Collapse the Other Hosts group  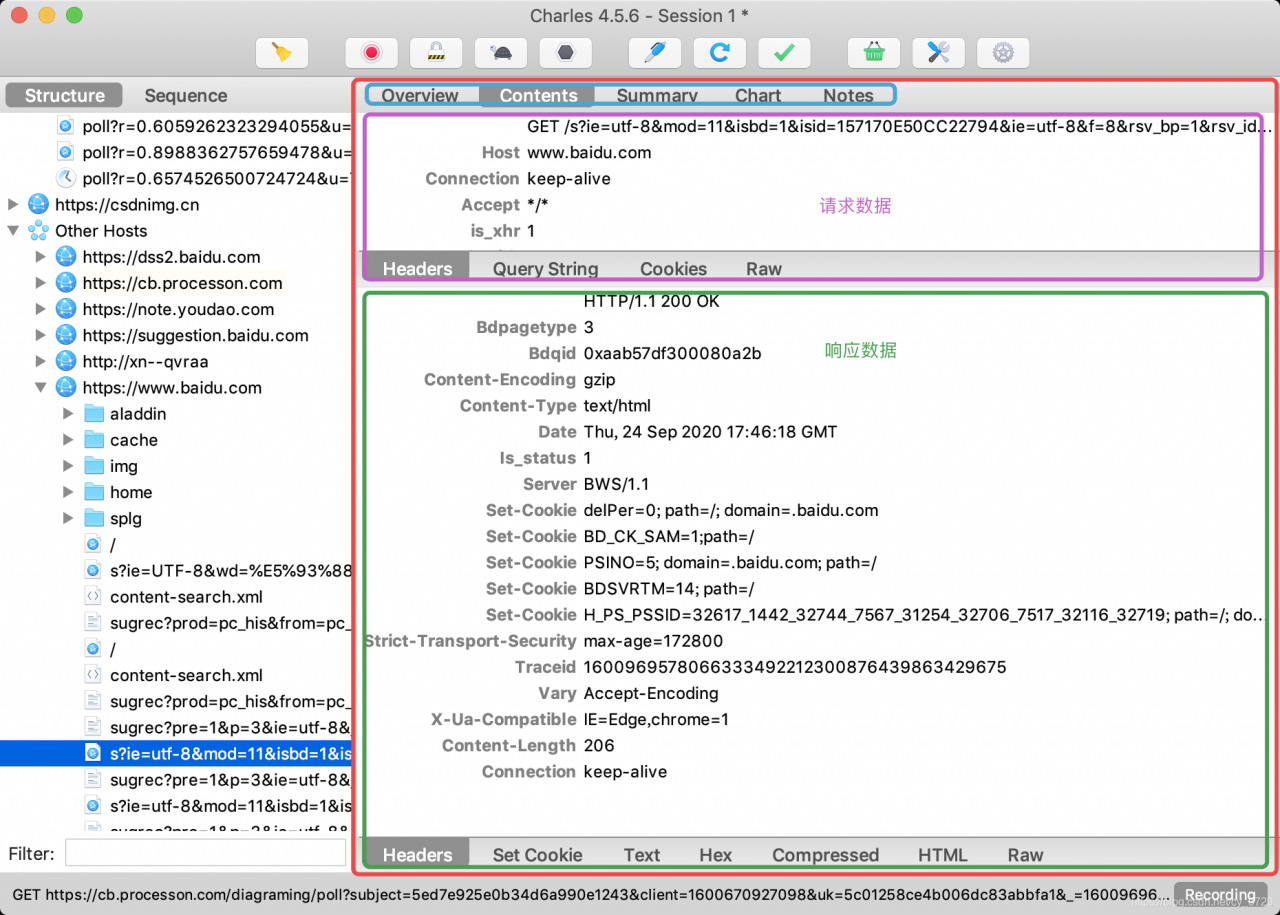pyautogui.click(x=14, y=231)
